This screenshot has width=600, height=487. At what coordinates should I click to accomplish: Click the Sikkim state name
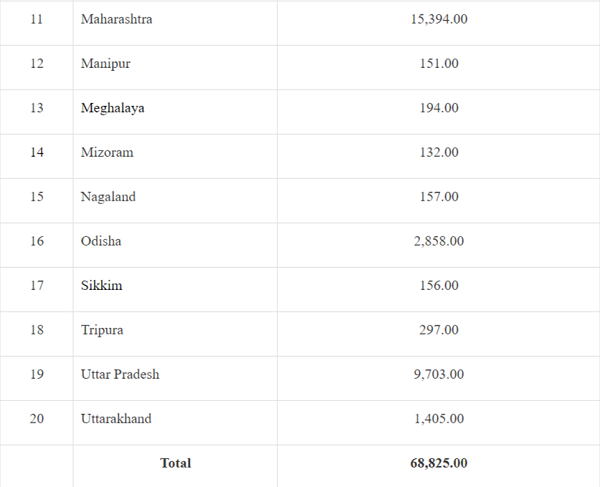101,285
